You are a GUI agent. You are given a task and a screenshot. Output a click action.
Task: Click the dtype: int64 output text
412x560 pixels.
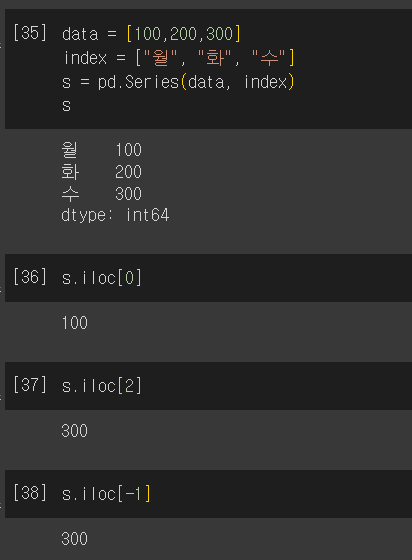pyautogui.click(x=115, y=215)
